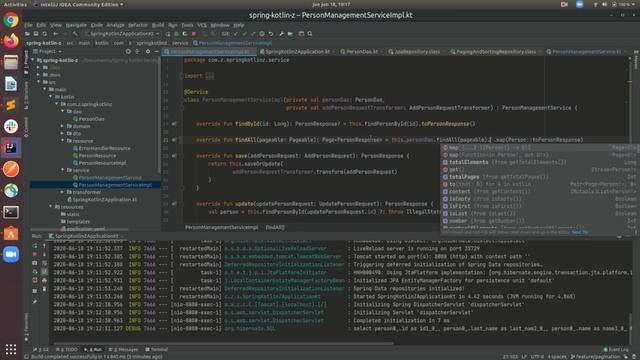Switch to PagingAndSortingRepository.class editor tab
Screen dimensions: 640x360
point(496,52)
